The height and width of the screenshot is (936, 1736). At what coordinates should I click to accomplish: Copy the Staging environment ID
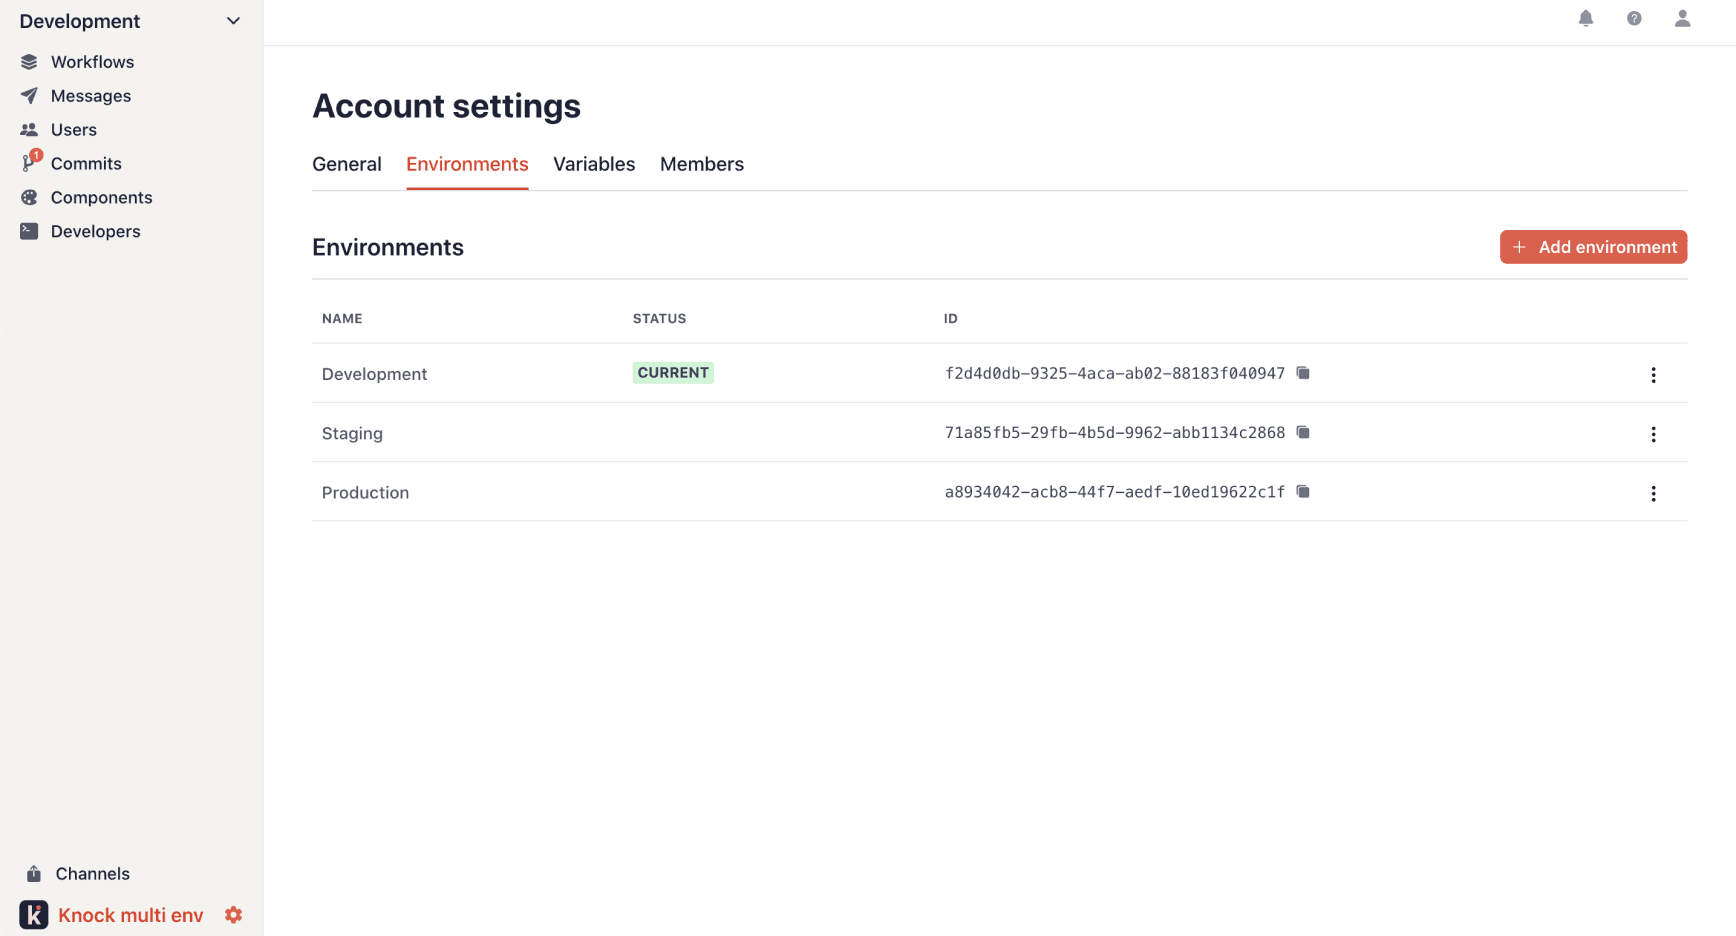point(1303,432)
